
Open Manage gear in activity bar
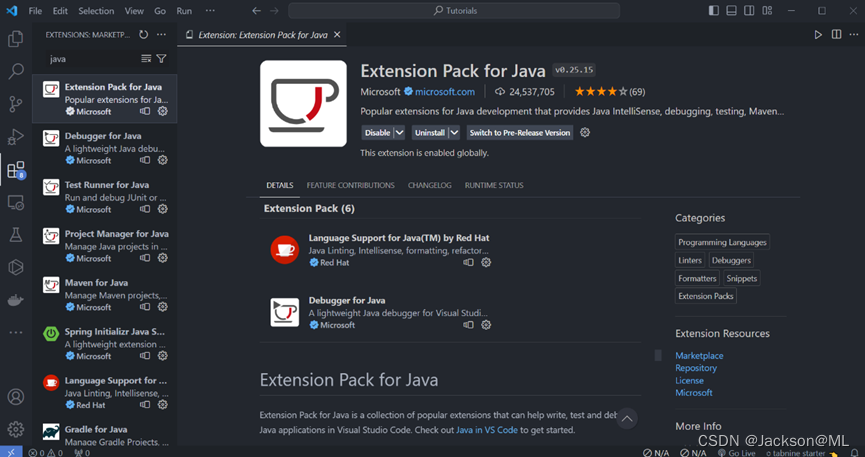click(x=15, y=429)
